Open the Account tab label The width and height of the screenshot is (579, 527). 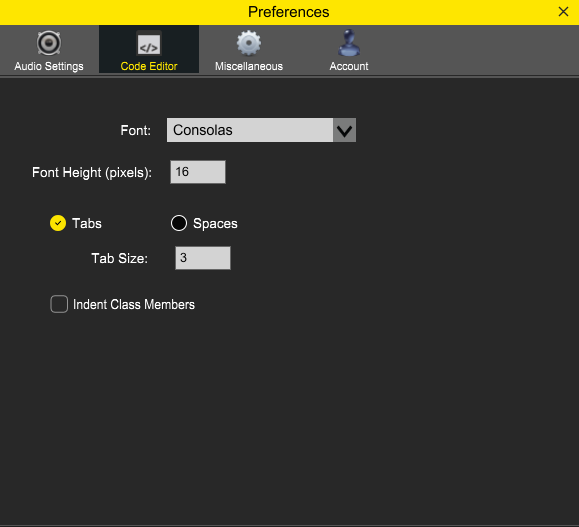point(349,66)
